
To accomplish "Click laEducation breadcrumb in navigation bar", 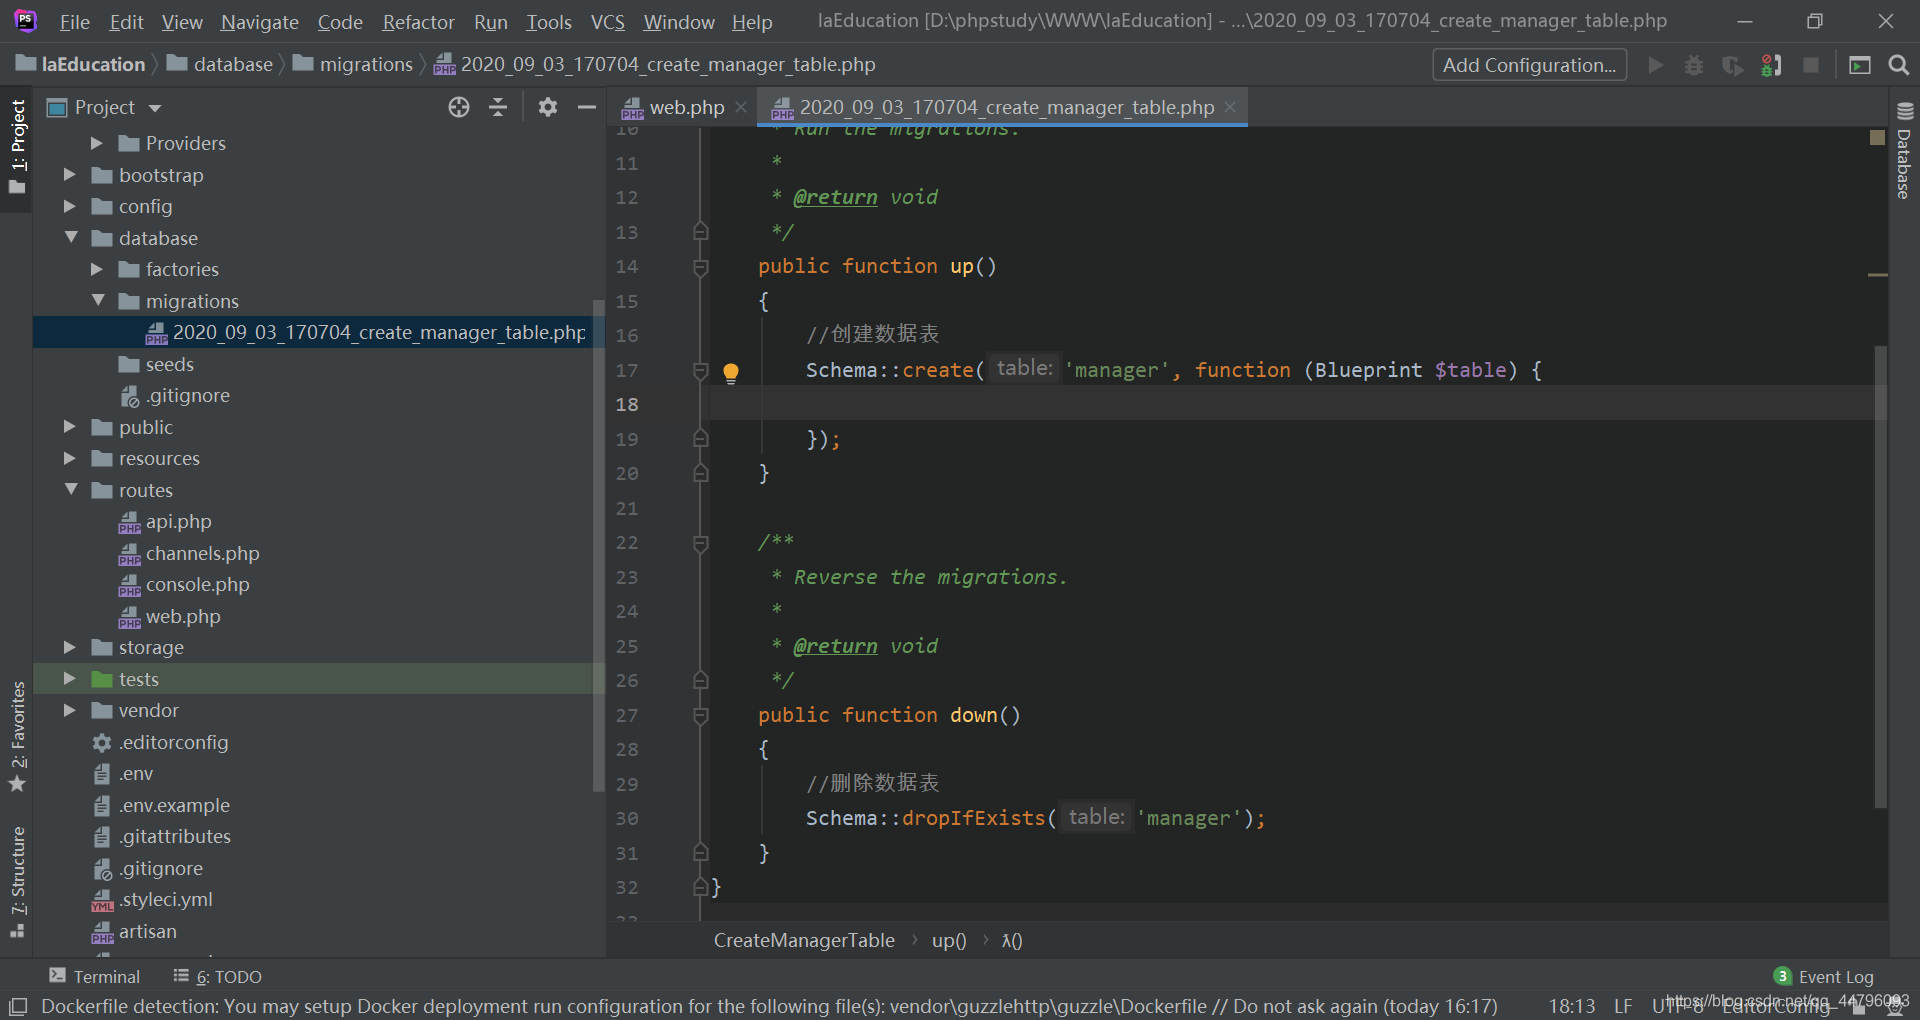I will point(81,64).
